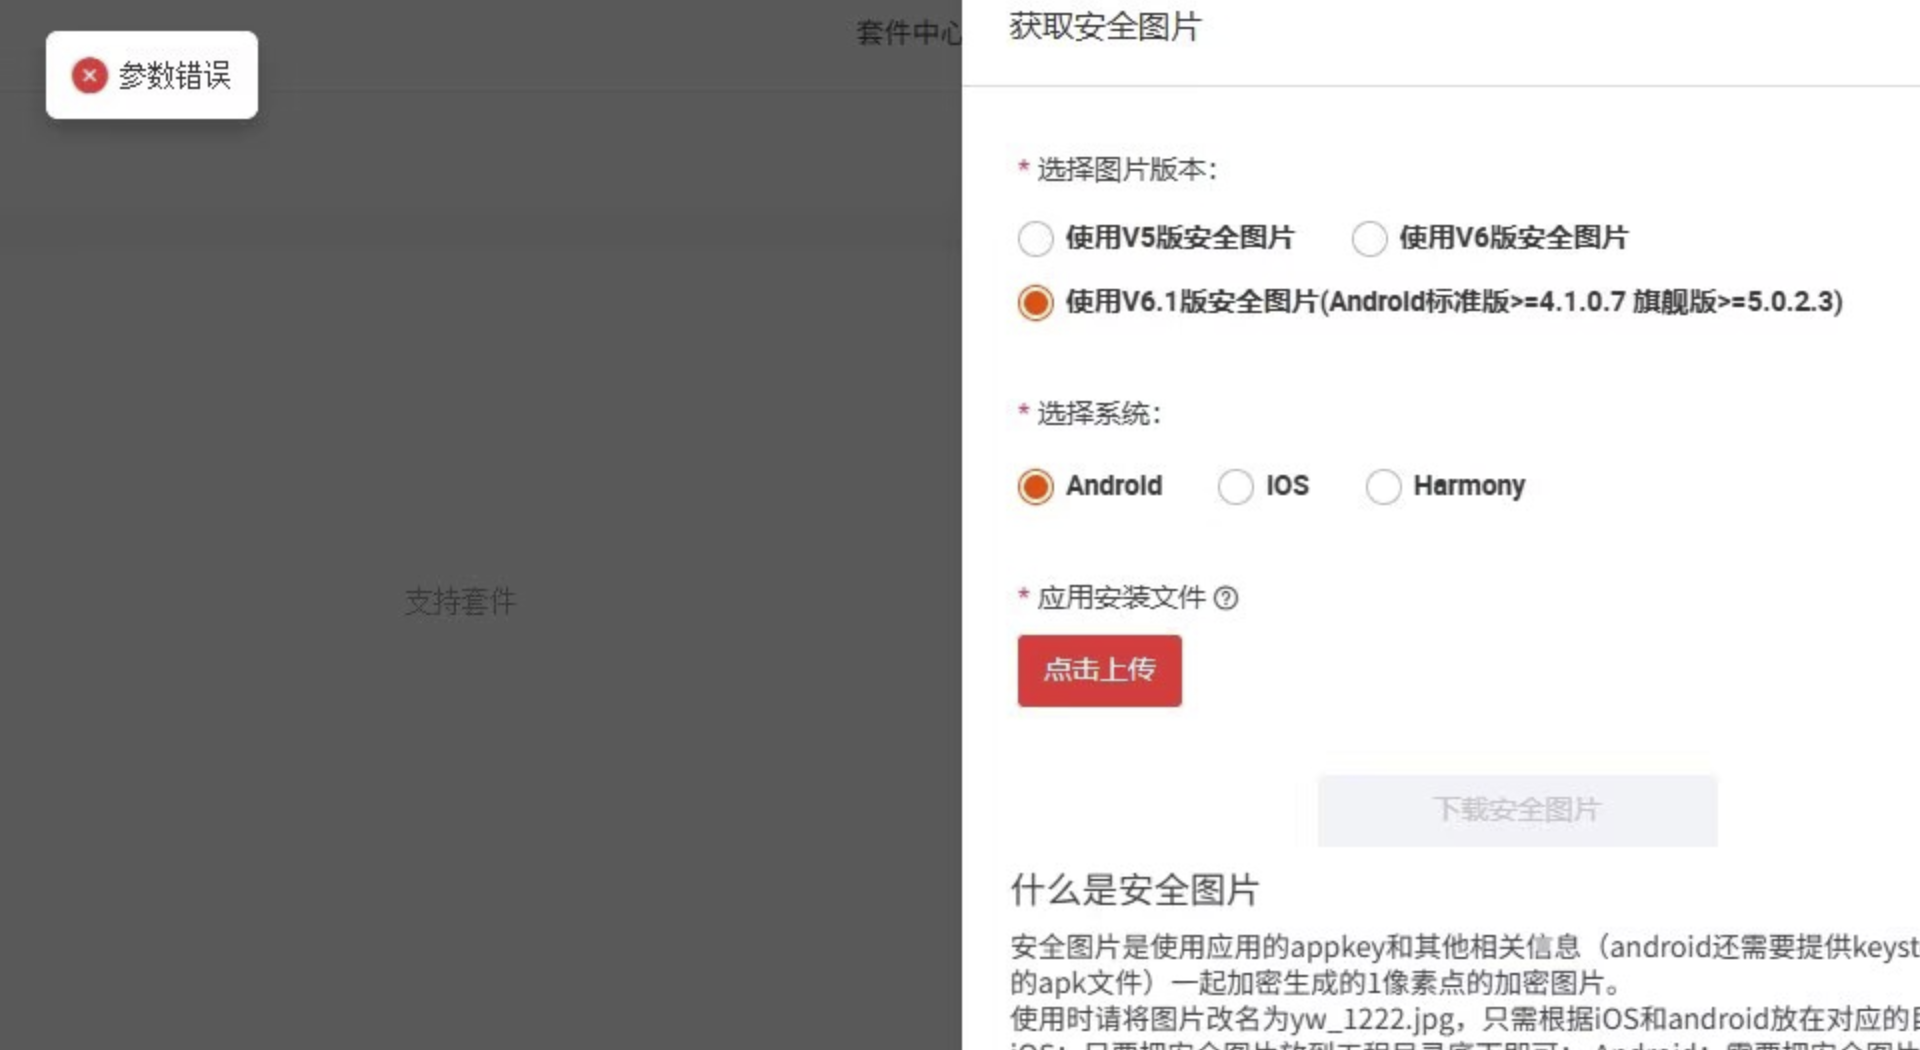Open the 套件中心 menu item
Screen dimensions: 1920x1050
pyautogui.click(x=907, y=33)
